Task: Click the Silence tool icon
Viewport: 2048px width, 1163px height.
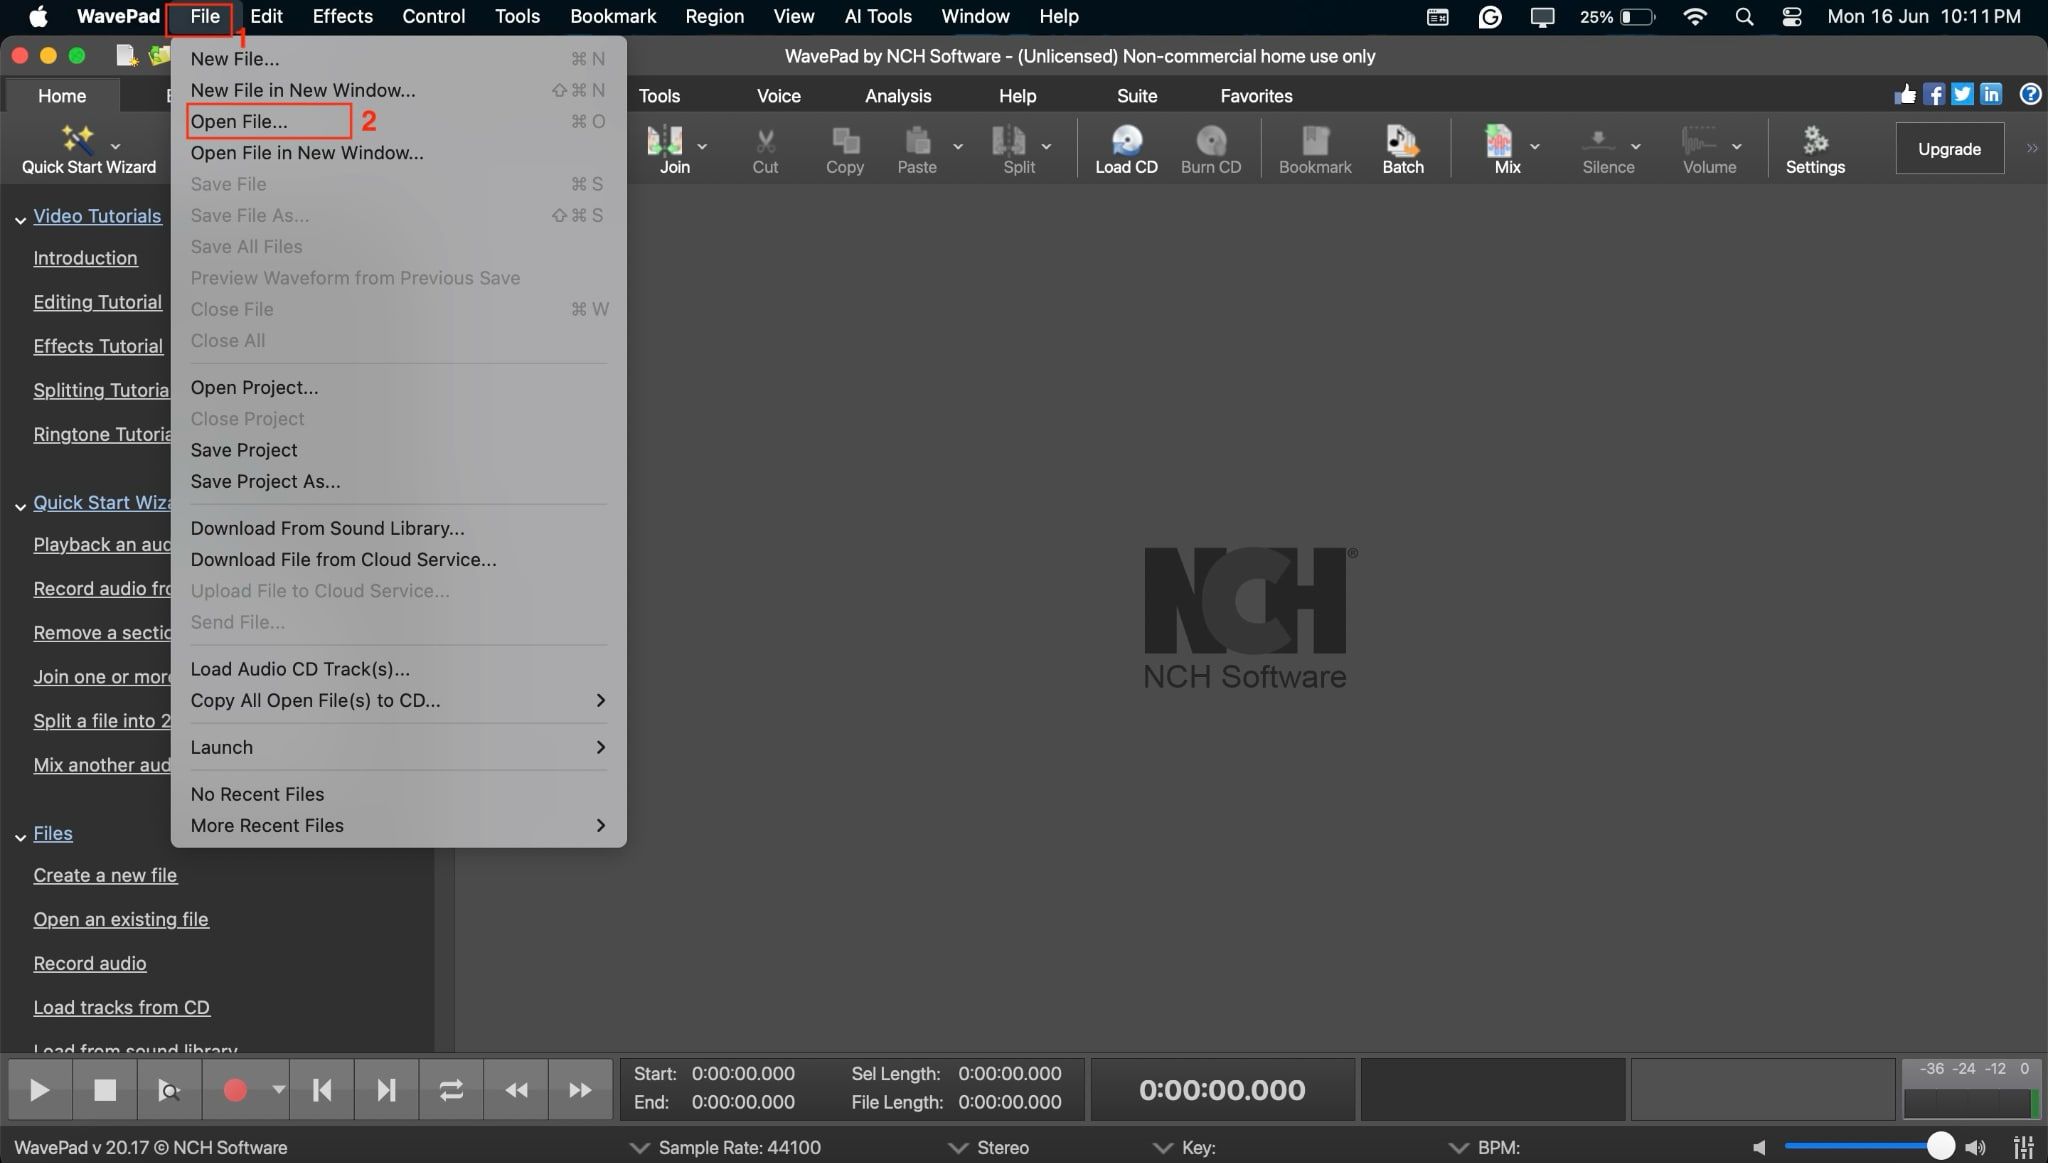Action: point(1598,141)
